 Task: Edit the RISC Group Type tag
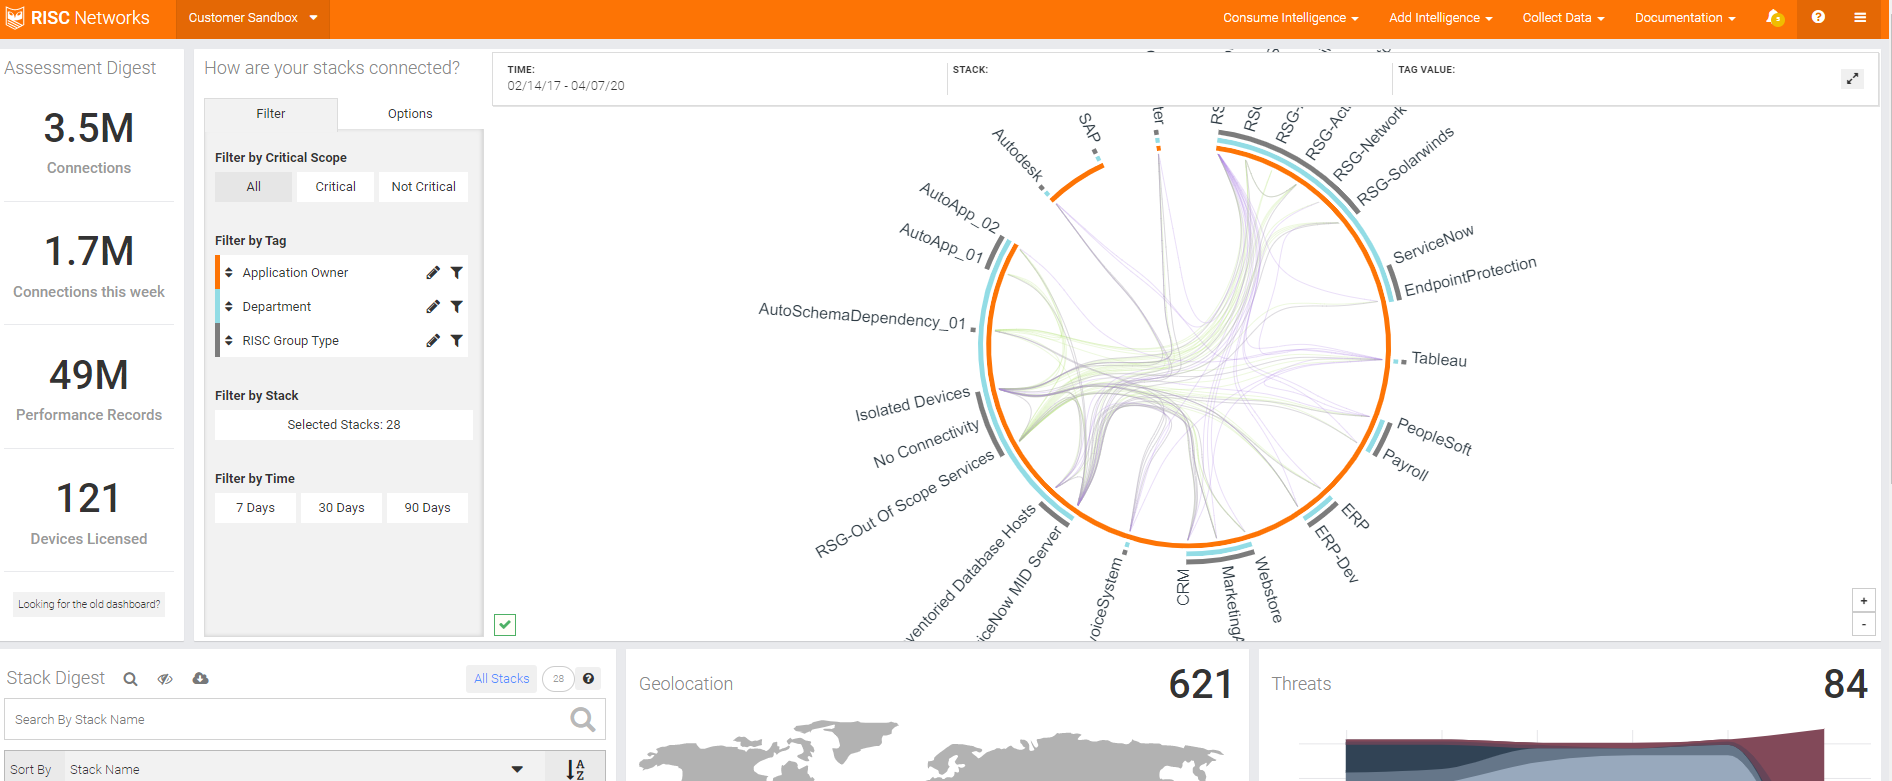pos(433,341)
